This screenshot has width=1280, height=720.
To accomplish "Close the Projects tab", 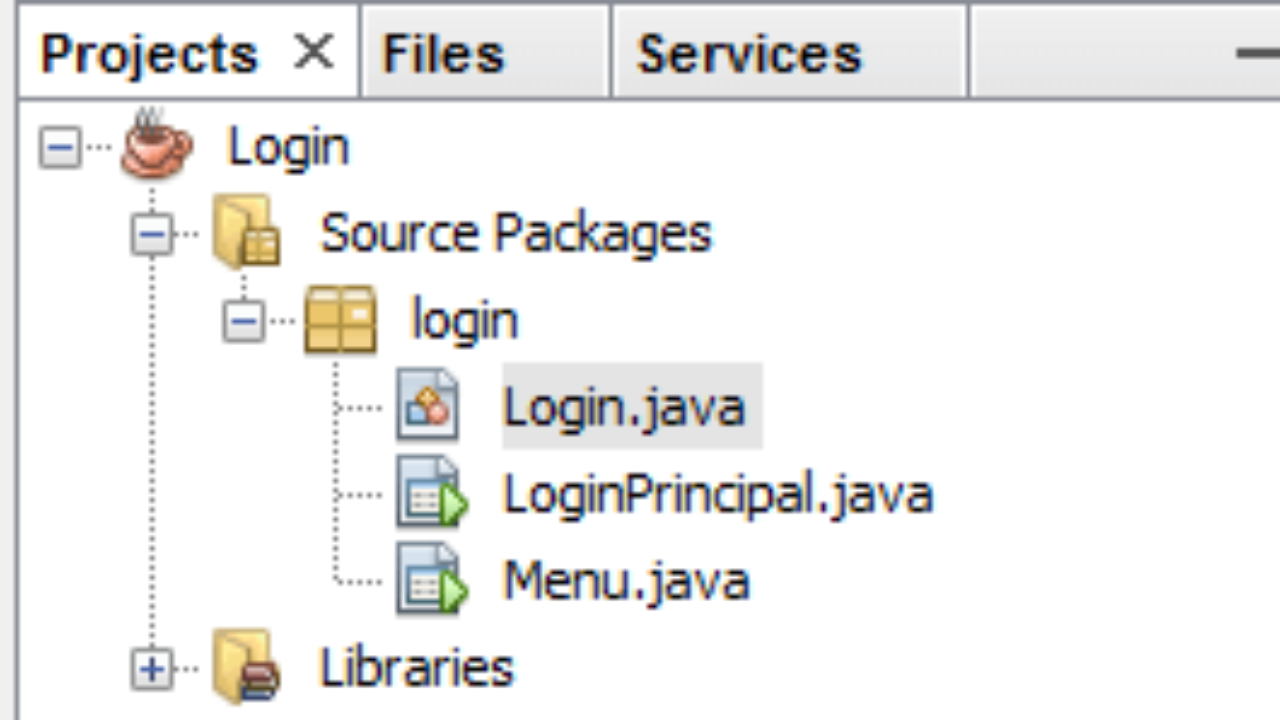I will 314,51.
